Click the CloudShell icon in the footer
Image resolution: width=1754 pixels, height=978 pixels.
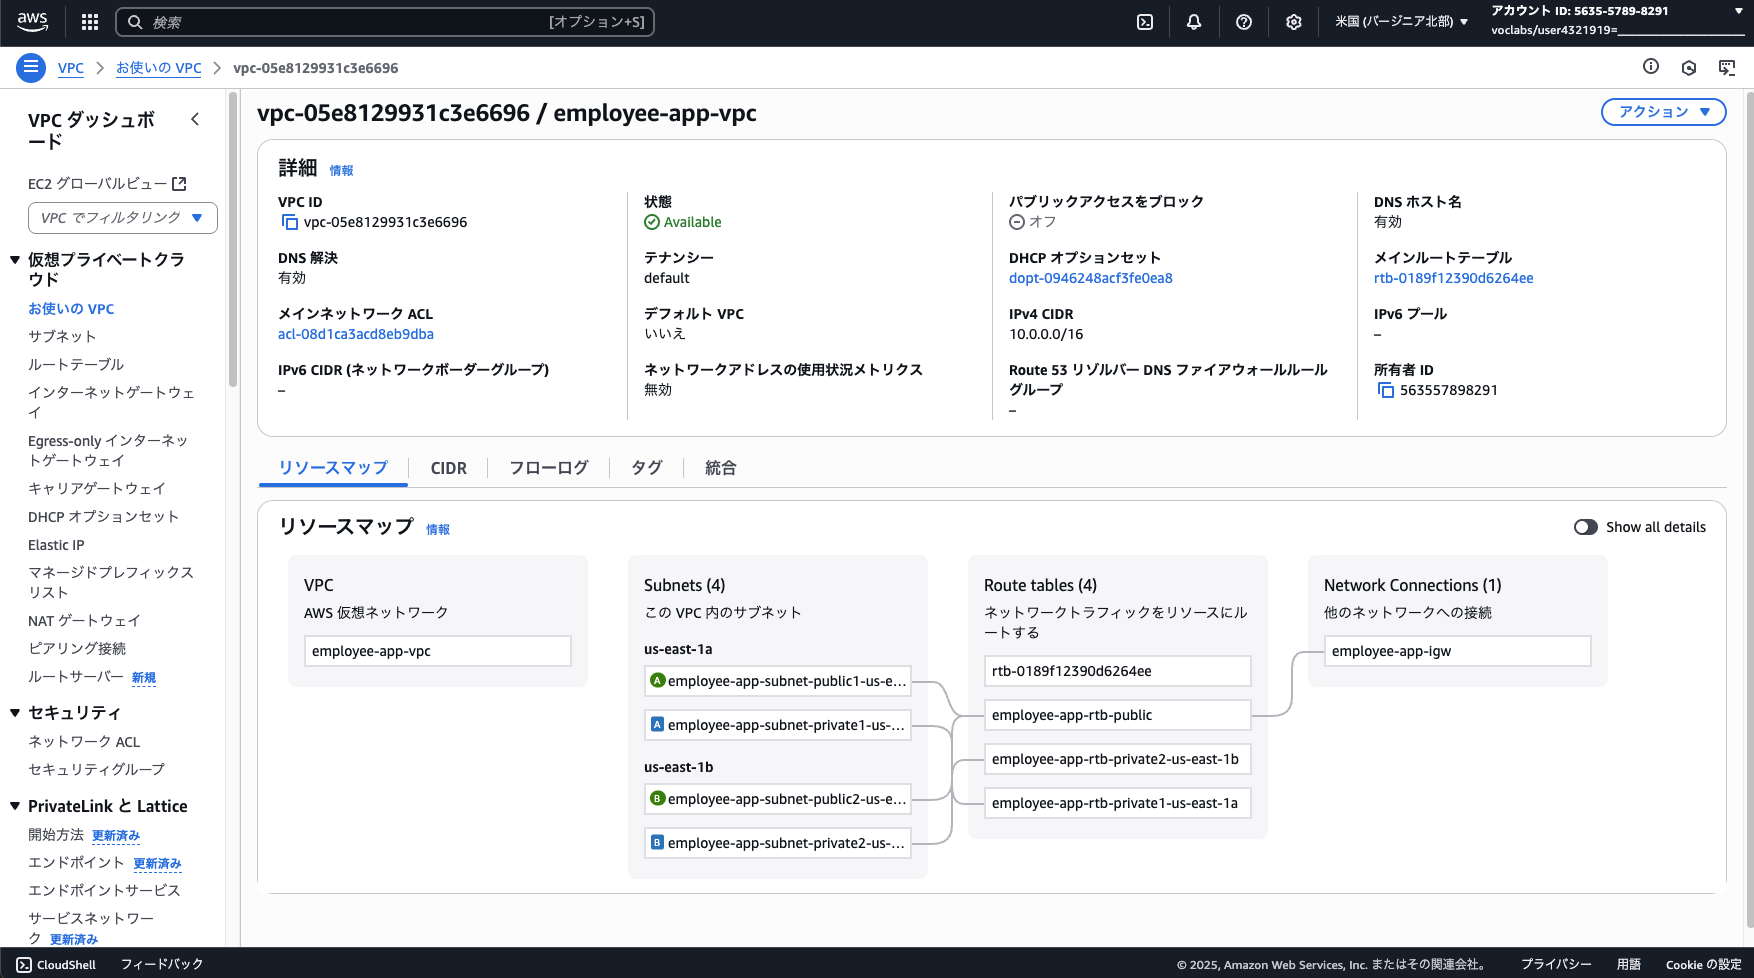(x=24, y=965)
